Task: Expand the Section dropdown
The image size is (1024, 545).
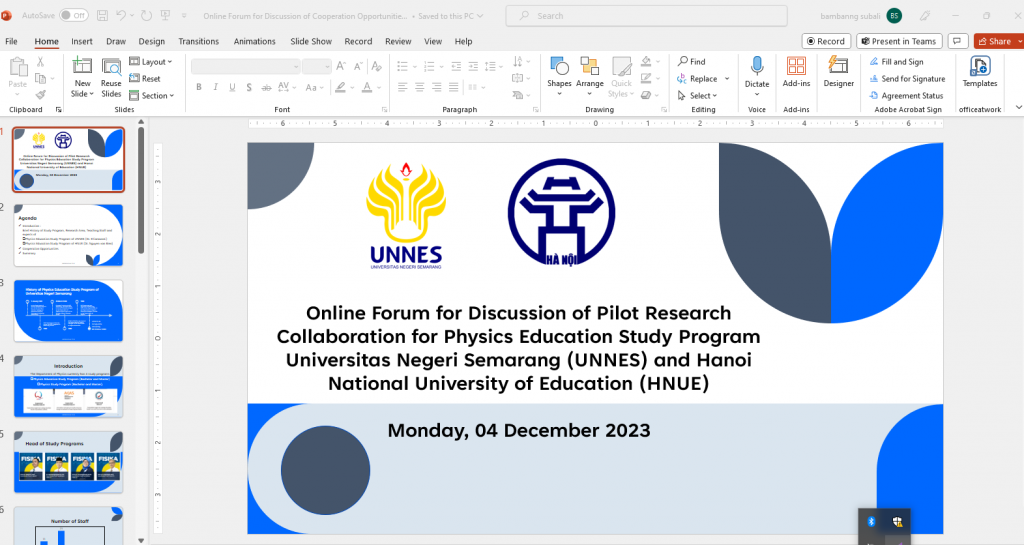Action: (x=156, y=96)
